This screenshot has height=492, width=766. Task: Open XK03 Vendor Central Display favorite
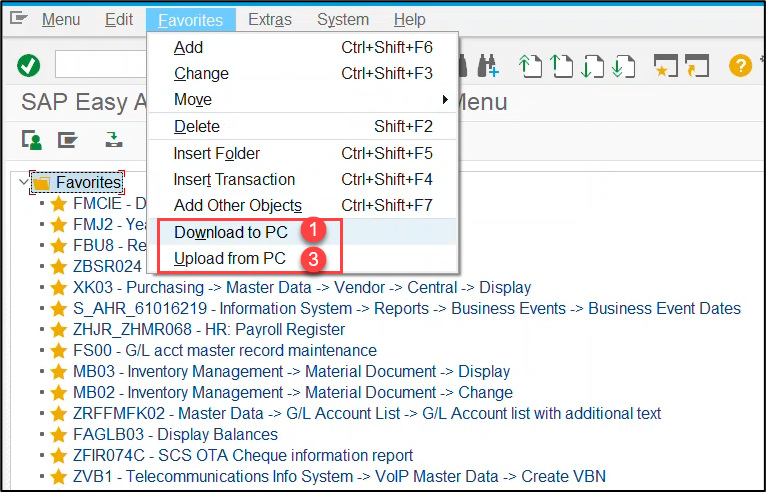(x=302, y=287)
